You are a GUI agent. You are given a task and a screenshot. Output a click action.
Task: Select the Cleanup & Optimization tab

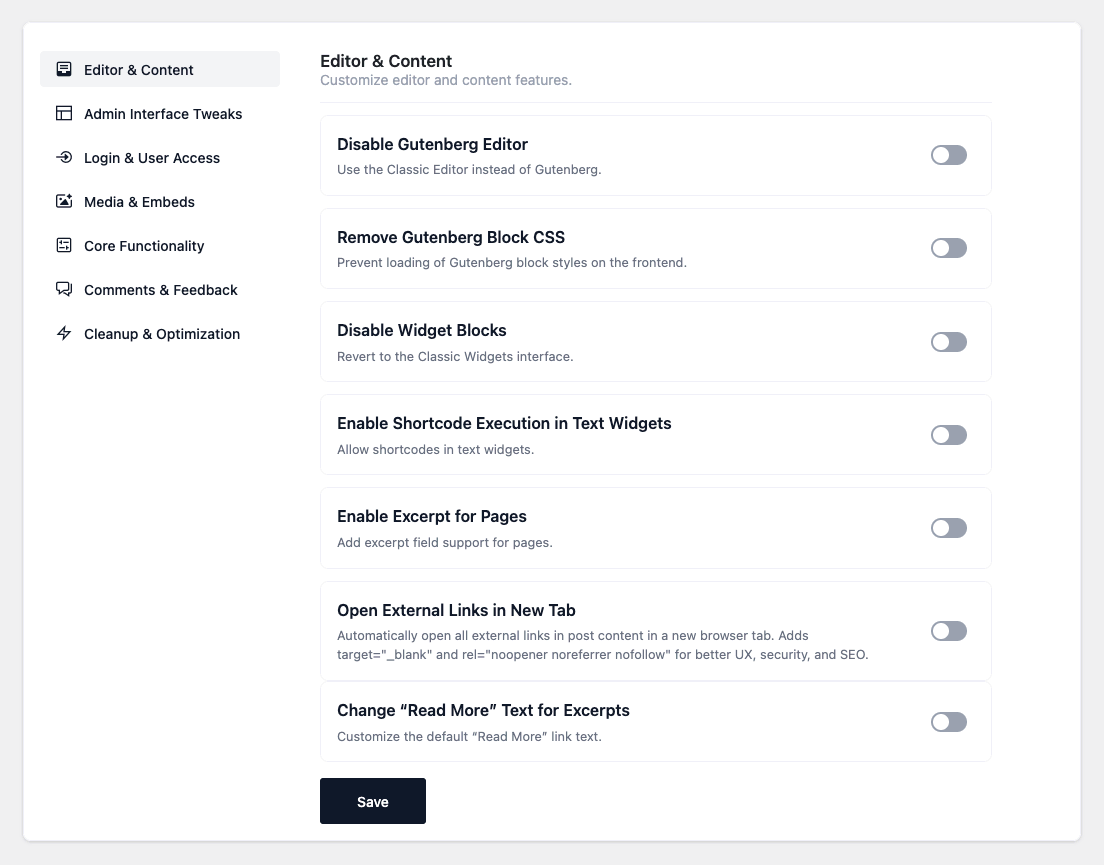[162, 334]
